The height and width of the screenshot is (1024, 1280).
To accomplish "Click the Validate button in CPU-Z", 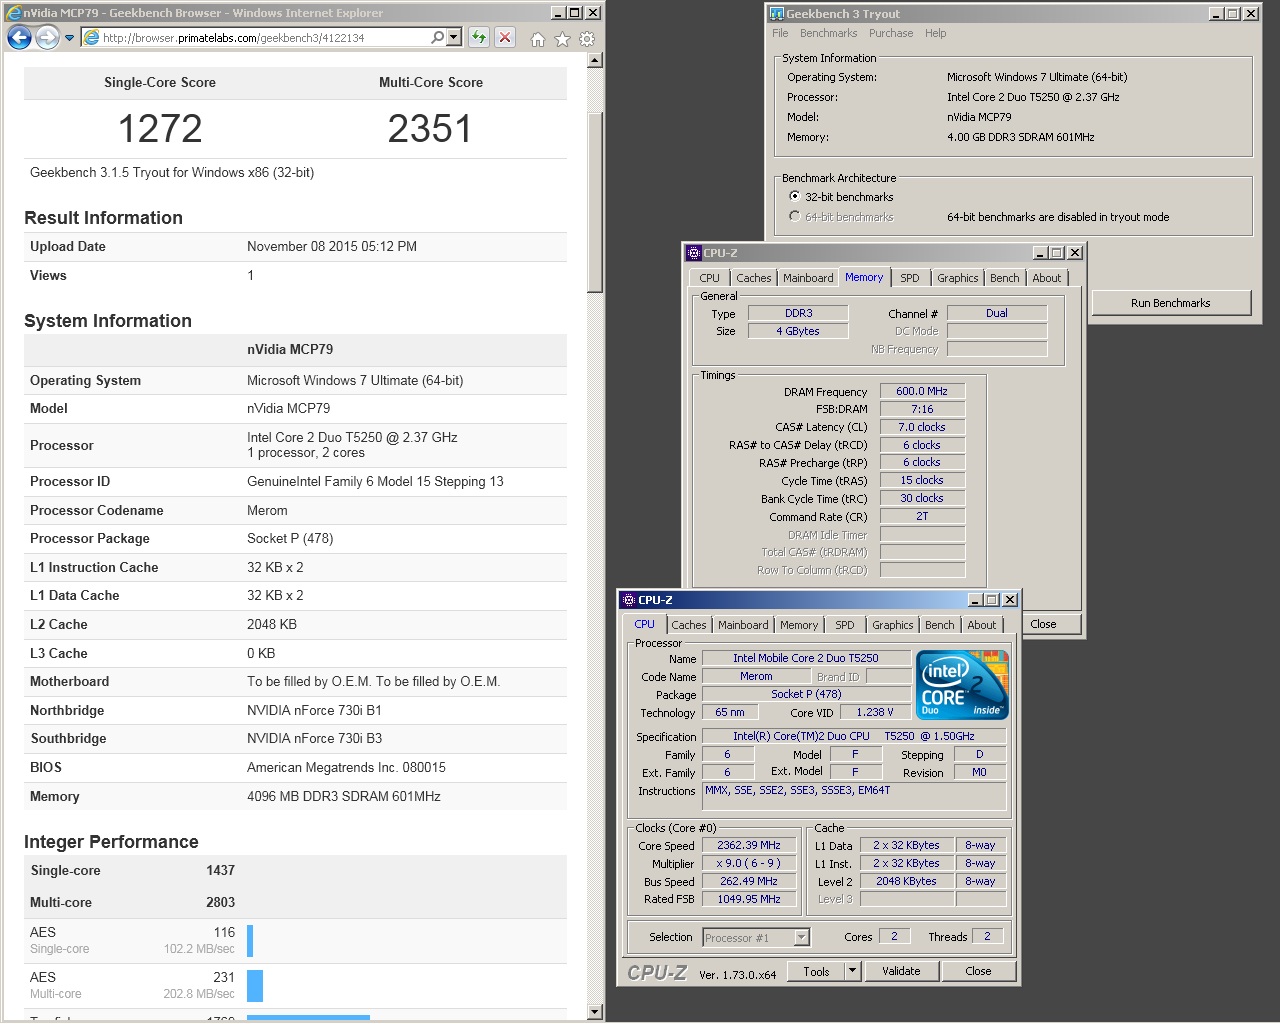I will coord(901,971).
